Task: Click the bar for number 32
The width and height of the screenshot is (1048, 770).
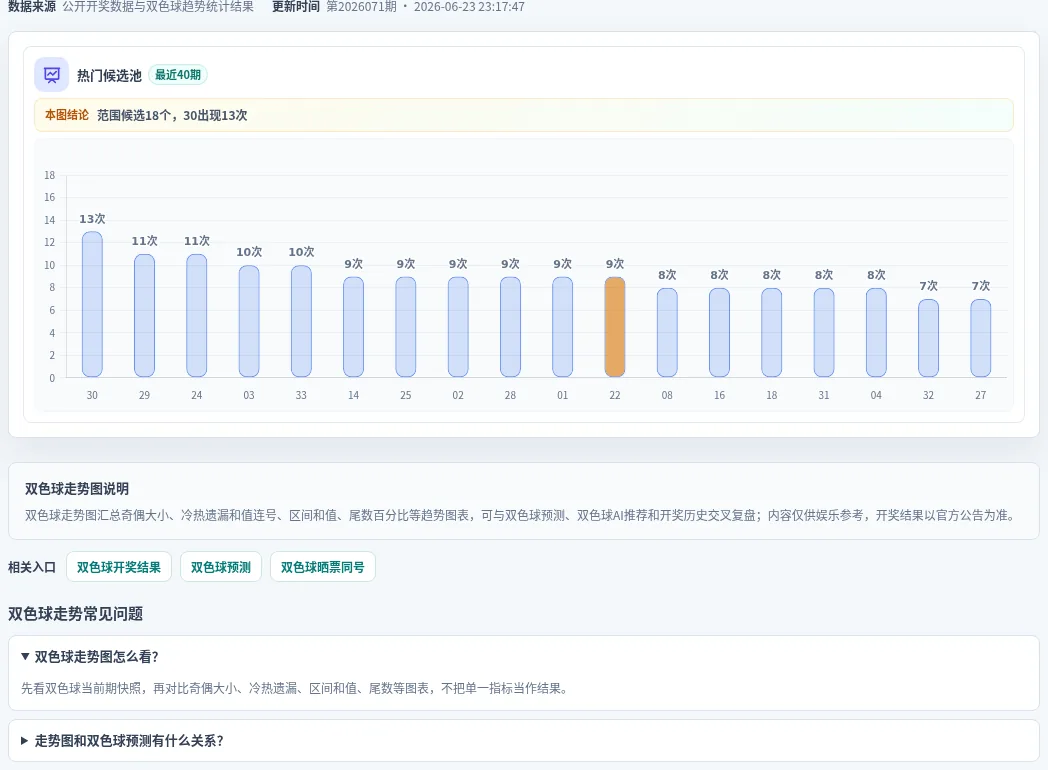Action: click(928, 338)
